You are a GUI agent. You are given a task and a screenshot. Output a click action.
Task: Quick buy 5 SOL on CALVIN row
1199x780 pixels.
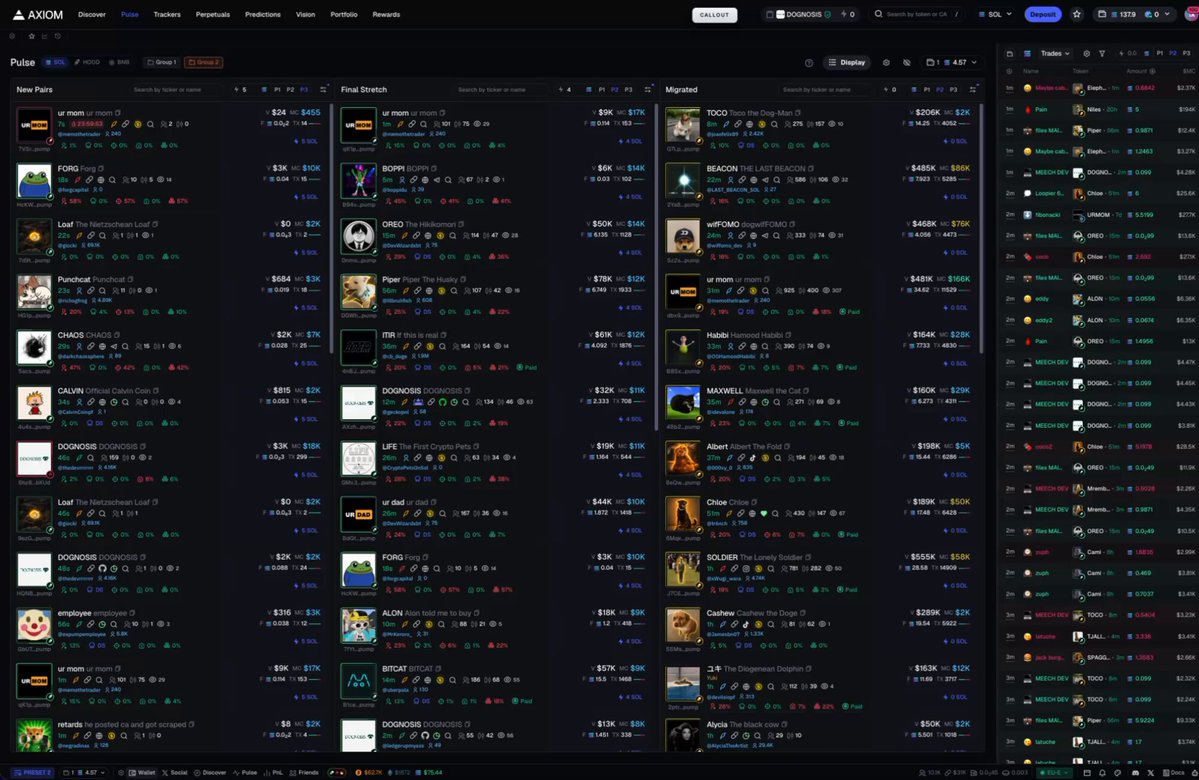(x=307, y=419)
